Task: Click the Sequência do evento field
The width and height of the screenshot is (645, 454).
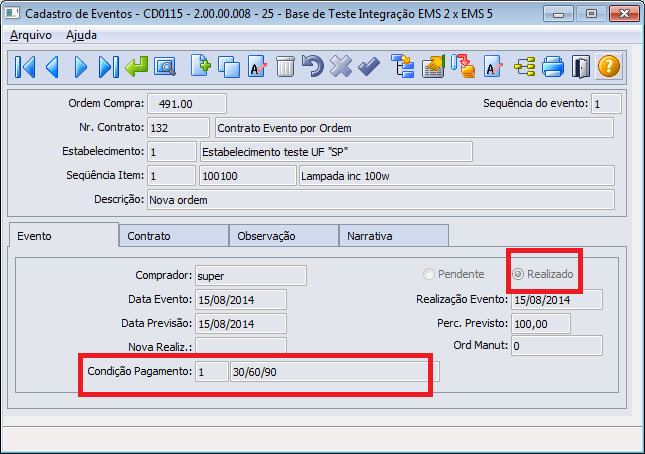Action: pyautogui.click(x=606, y=104)
